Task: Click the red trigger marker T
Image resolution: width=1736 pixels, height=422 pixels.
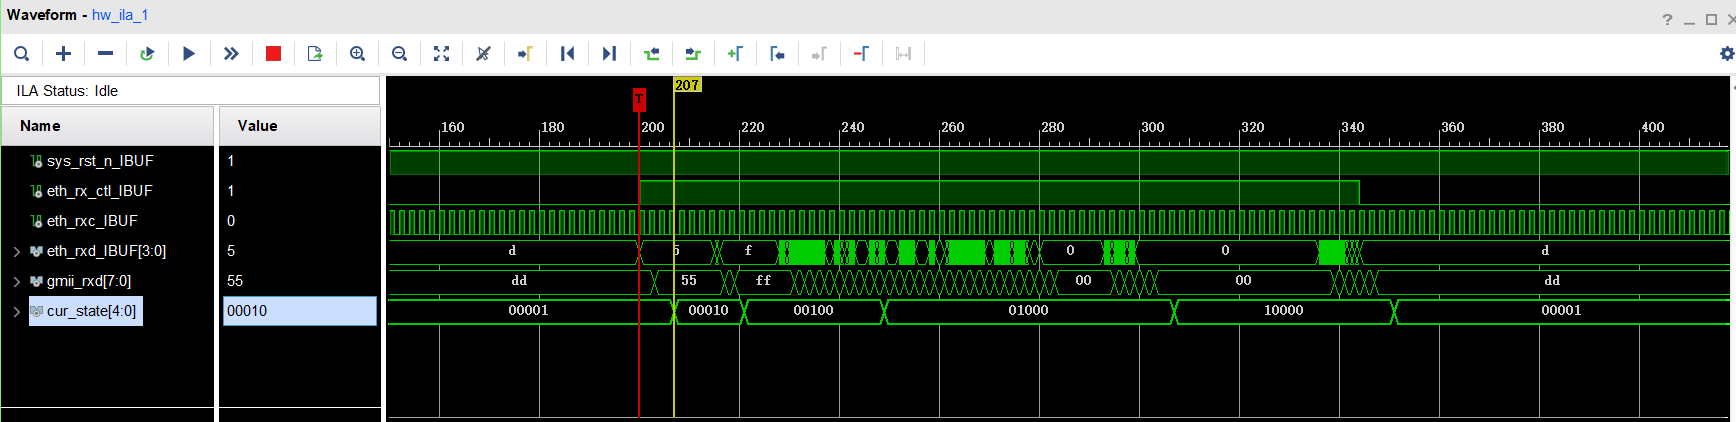Action: [639, 99]
